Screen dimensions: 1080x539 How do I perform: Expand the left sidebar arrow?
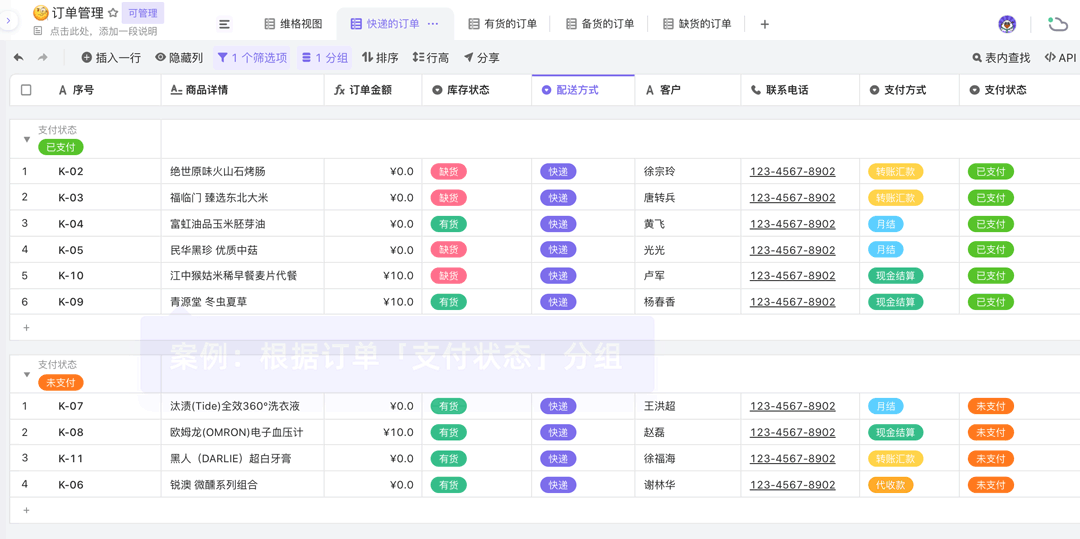8,21
